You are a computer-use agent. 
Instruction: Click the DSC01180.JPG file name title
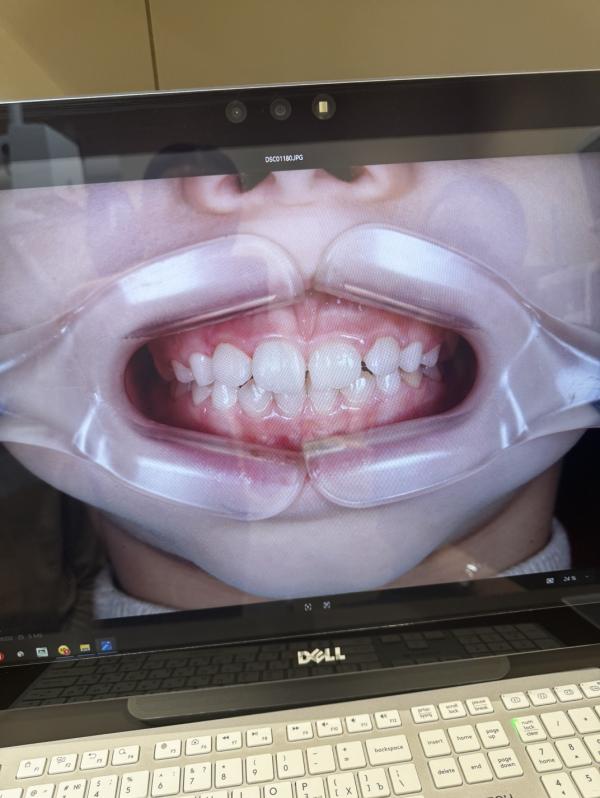[x=284, y=159]
